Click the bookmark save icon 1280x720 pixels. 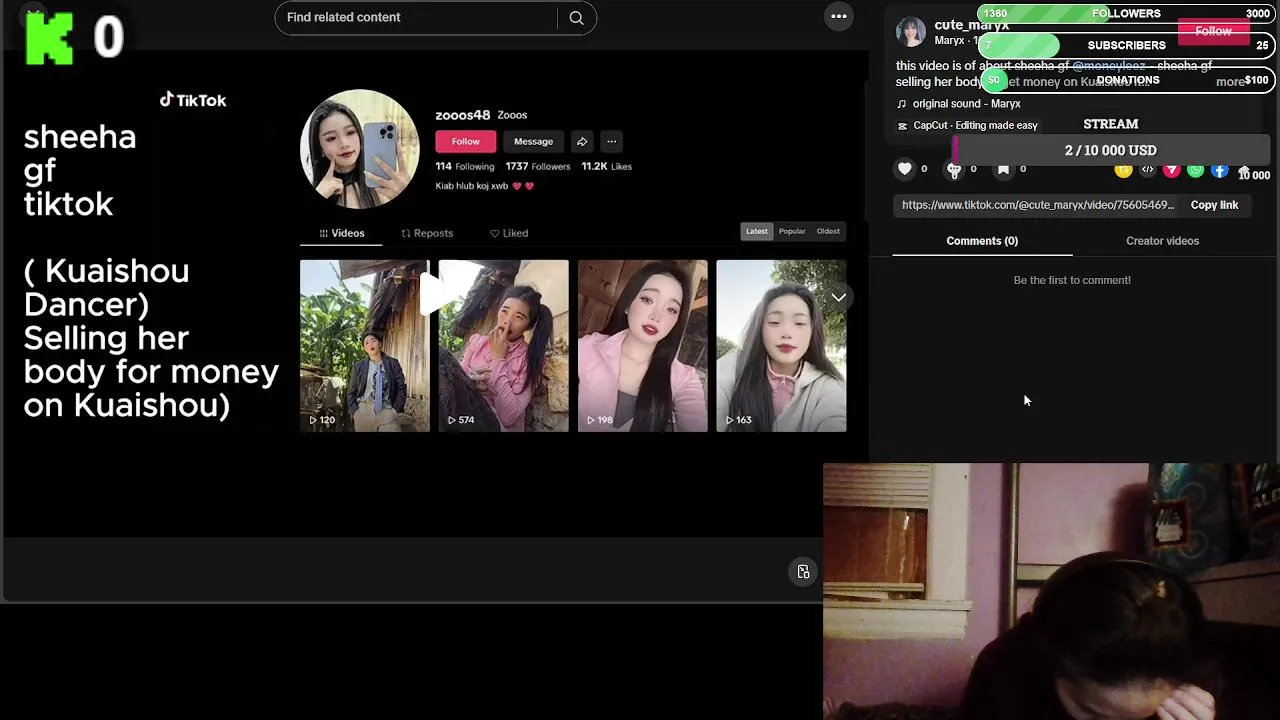1003,169
